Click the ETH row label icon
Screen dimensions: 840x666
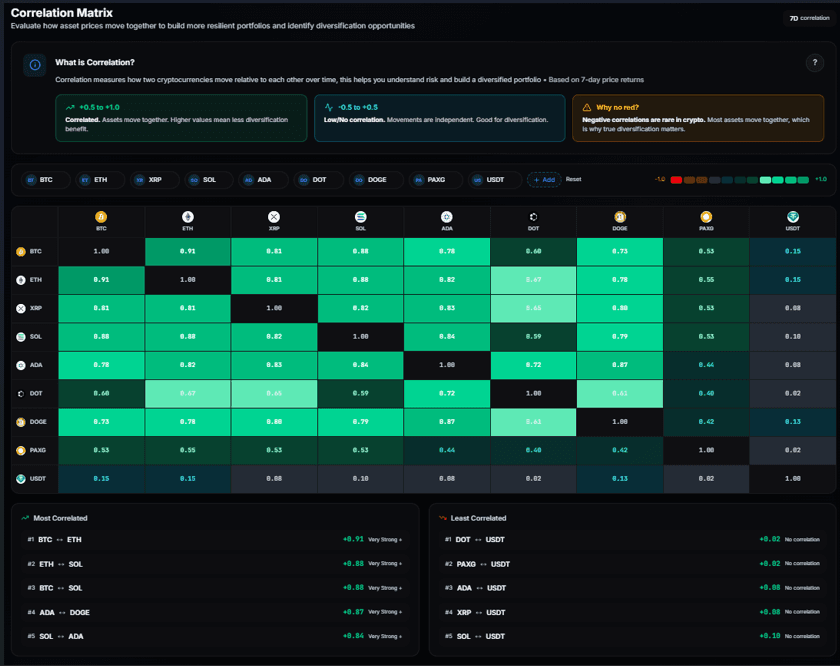coord(21,280)
